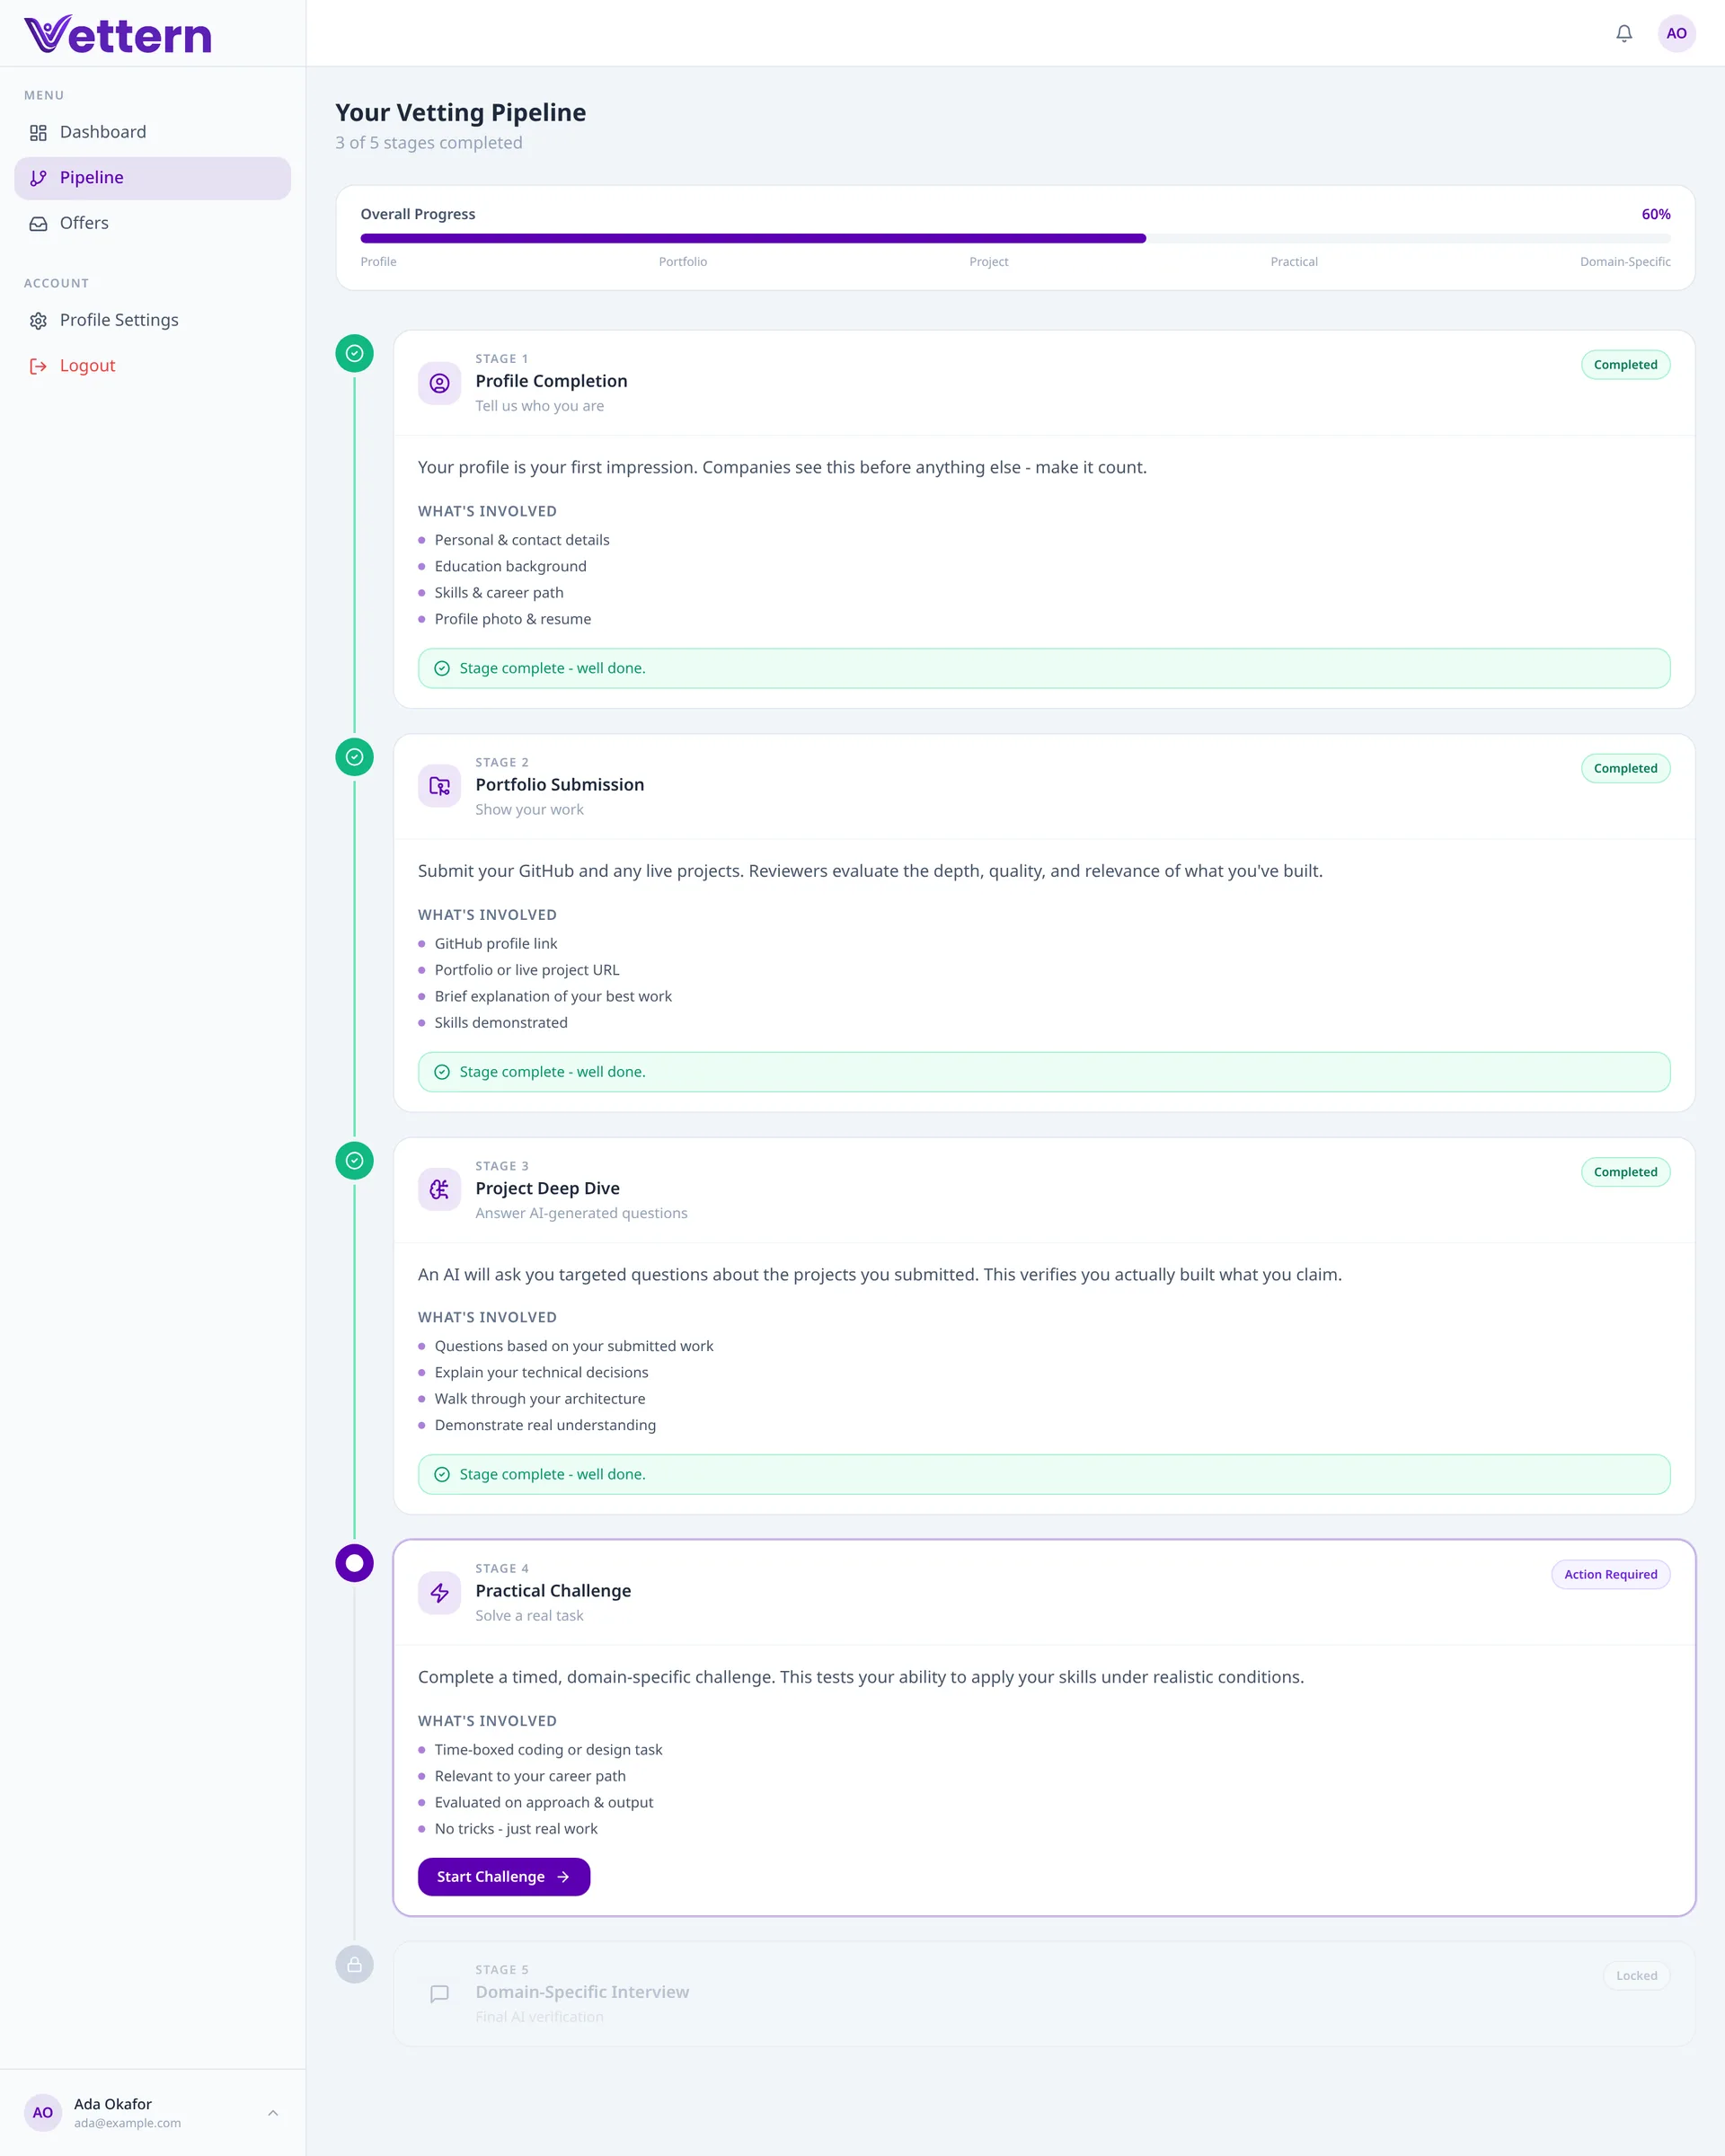Click the Project Deep Dive stage title

(x=547, y=1189)
